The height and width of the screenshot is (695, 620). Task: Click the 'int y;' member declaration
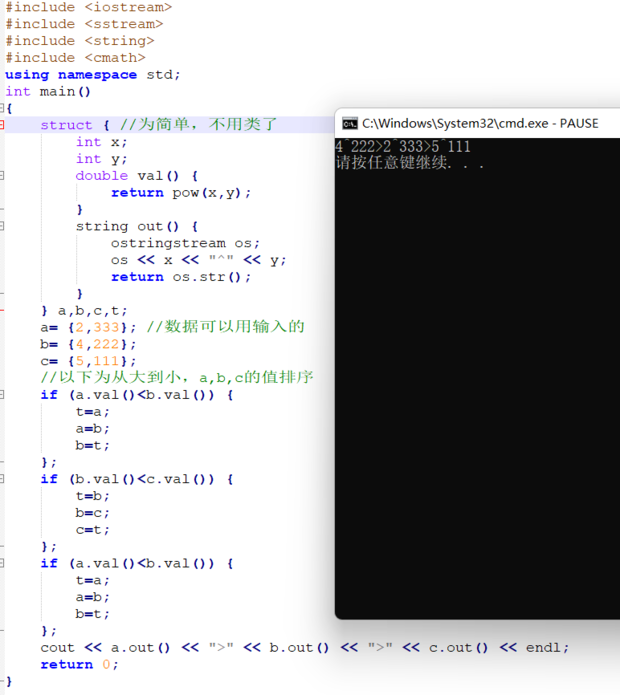coord(101,159)
